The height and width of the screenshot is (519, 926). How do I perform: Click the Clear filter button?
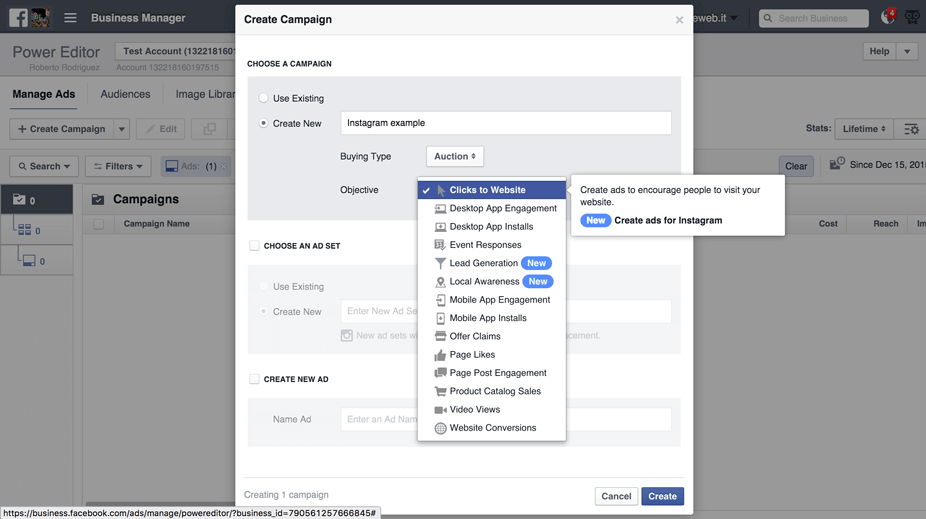[796, 167]
